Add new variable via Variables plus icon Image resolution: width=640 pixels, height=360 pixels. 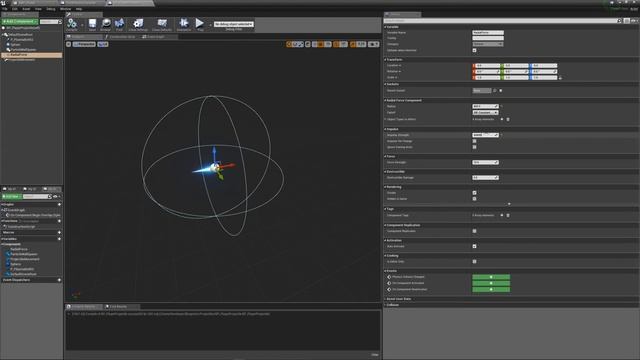pyautogui.click(x=59, y=239)
